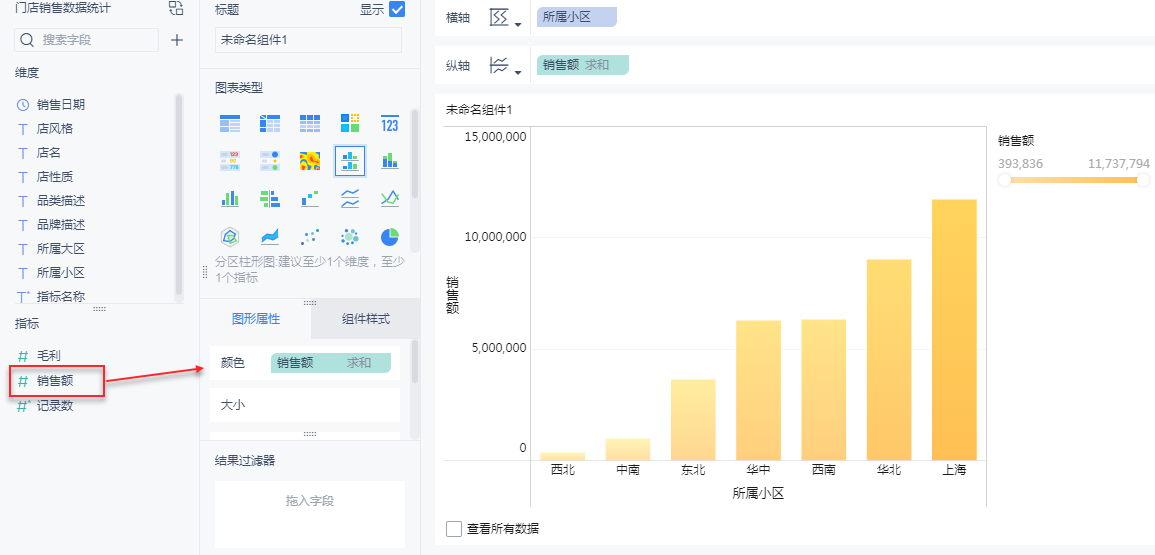Image resolution: width=1155 pixels, height=555 pixels.
Task: Select the cross table chart type icon
Action: pyautogui.click(x=270, y=124)
